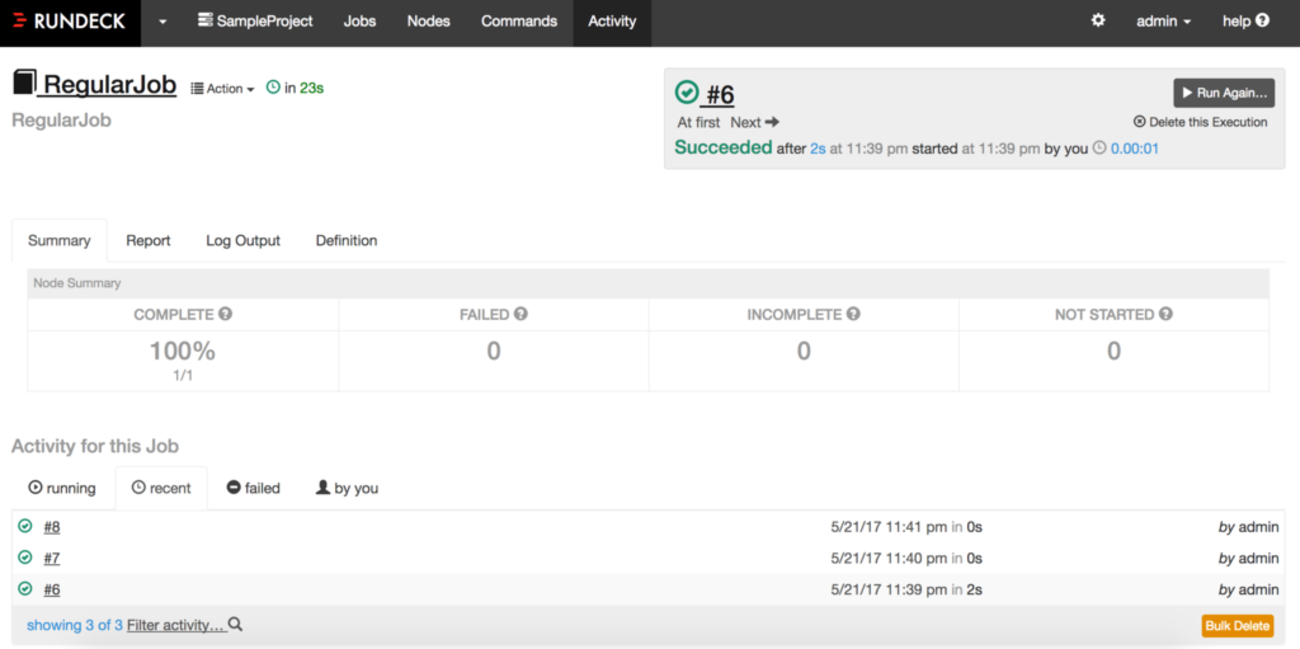The image size is (1300, 649).
Task: Click the help icon beside FAILED
Action: point(521,314)
